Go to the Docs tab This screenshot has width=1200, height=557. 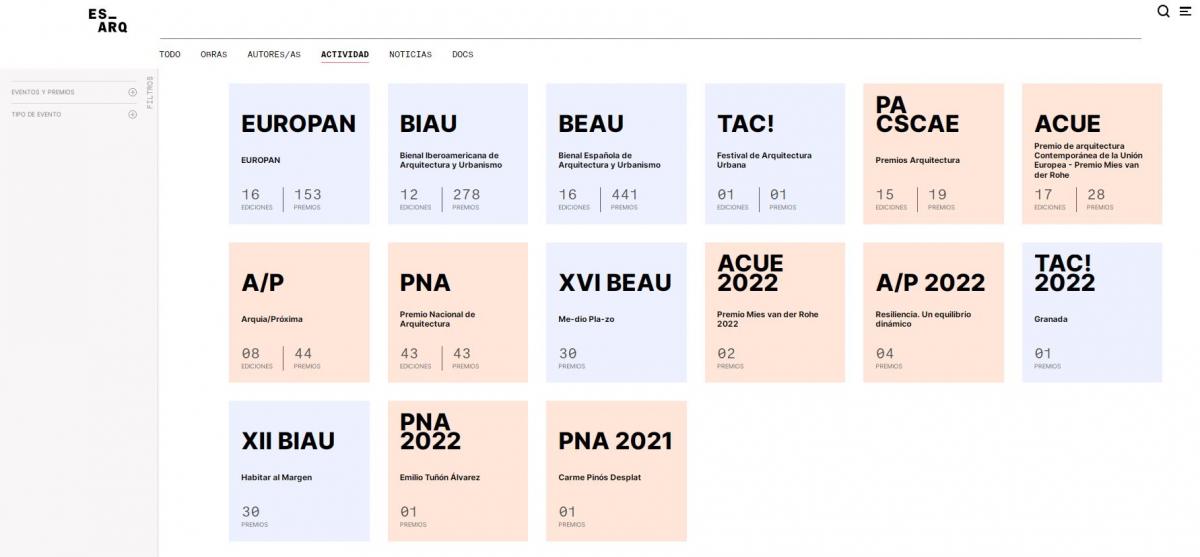tap(463, 54)
